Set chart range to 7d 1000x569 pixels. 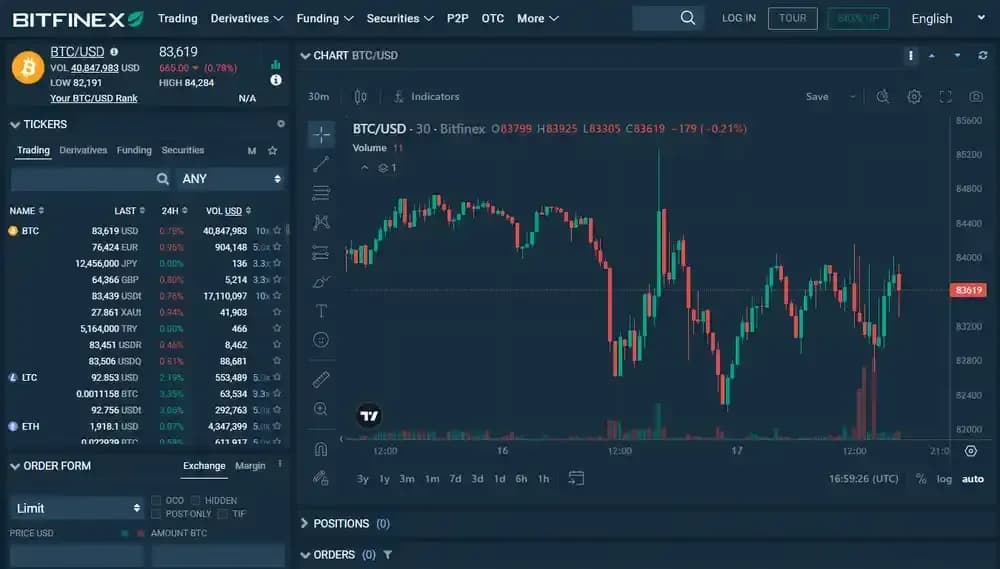[x=455, y=478]
